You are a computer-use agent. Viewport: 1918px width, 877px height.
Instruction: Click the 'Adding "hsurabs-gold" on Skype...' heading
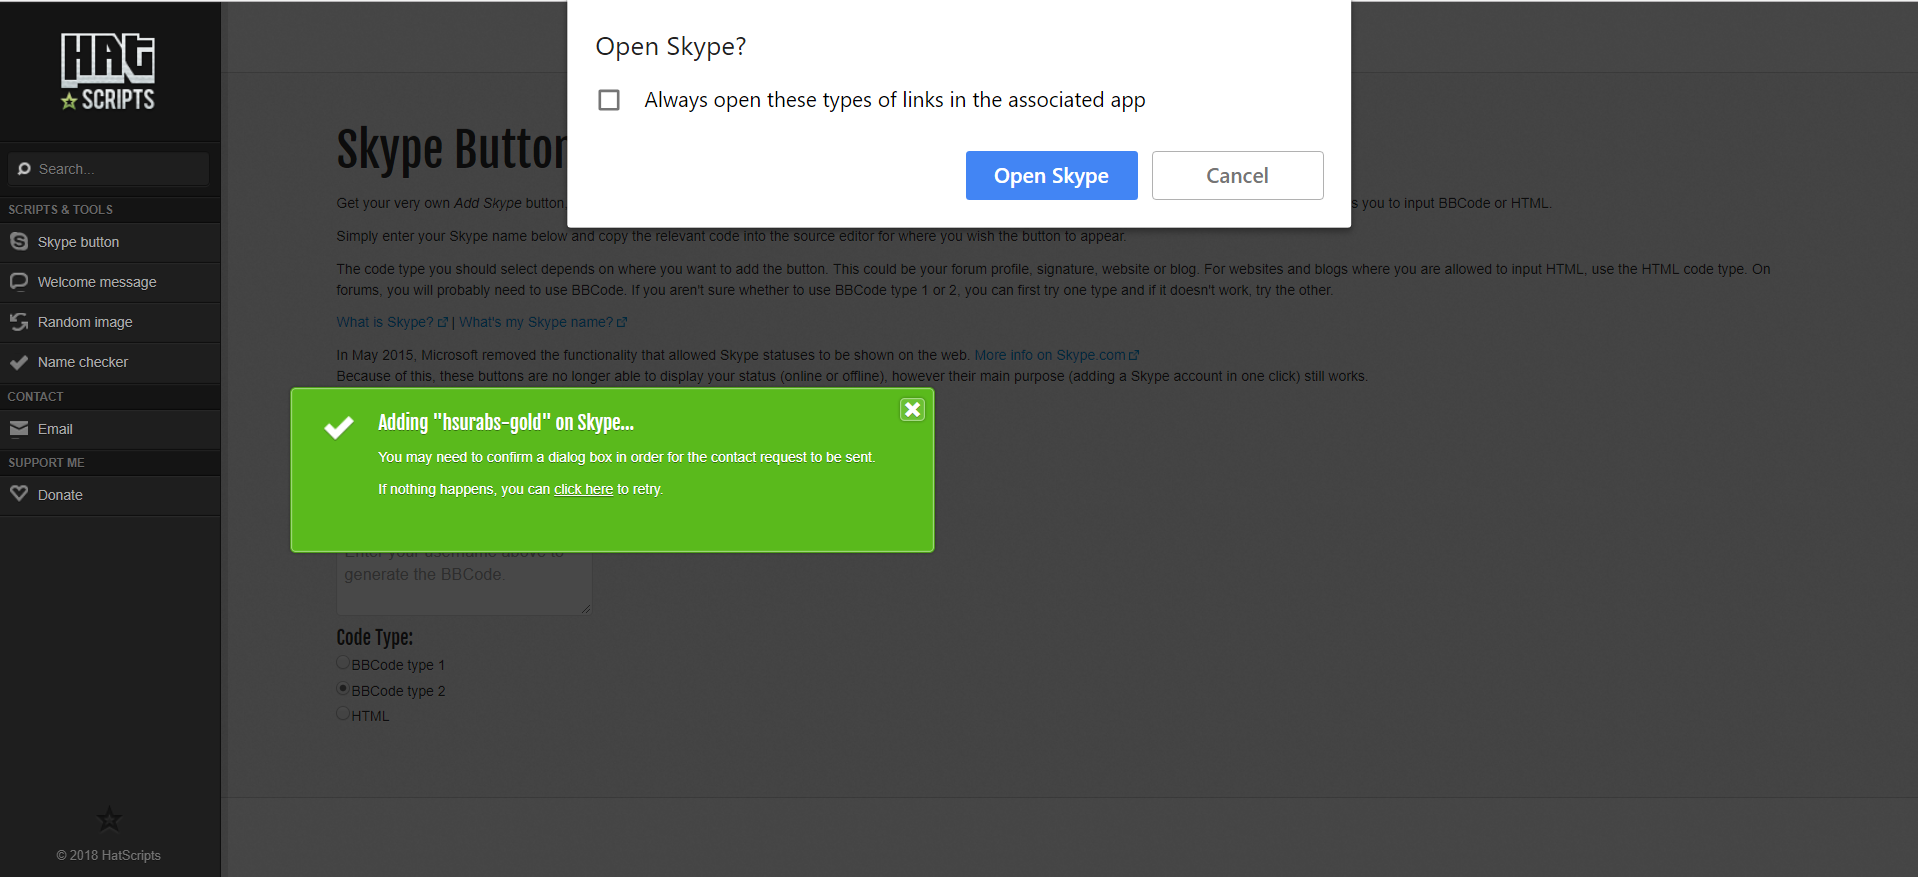click(x=505, y=422)
